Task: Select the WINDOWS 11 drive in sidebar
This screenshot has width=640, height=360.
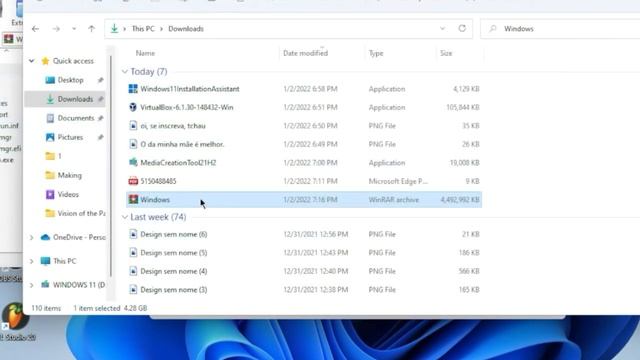Action: point(79,284)
